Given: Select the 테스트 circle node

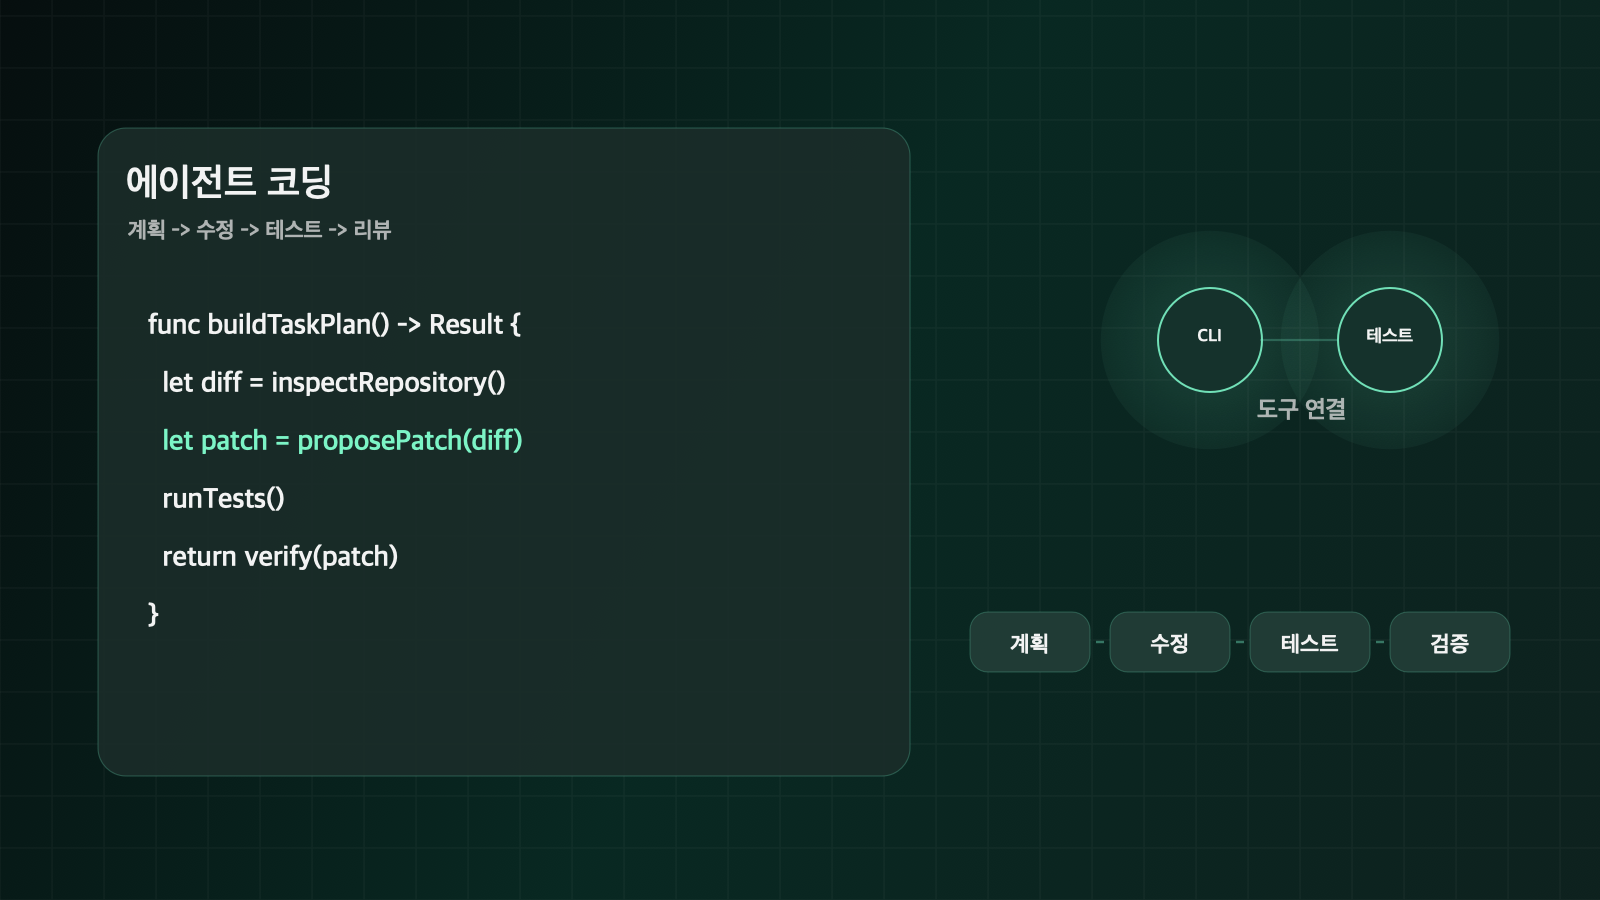Looking at the screenshot, I should point(1389,340).
